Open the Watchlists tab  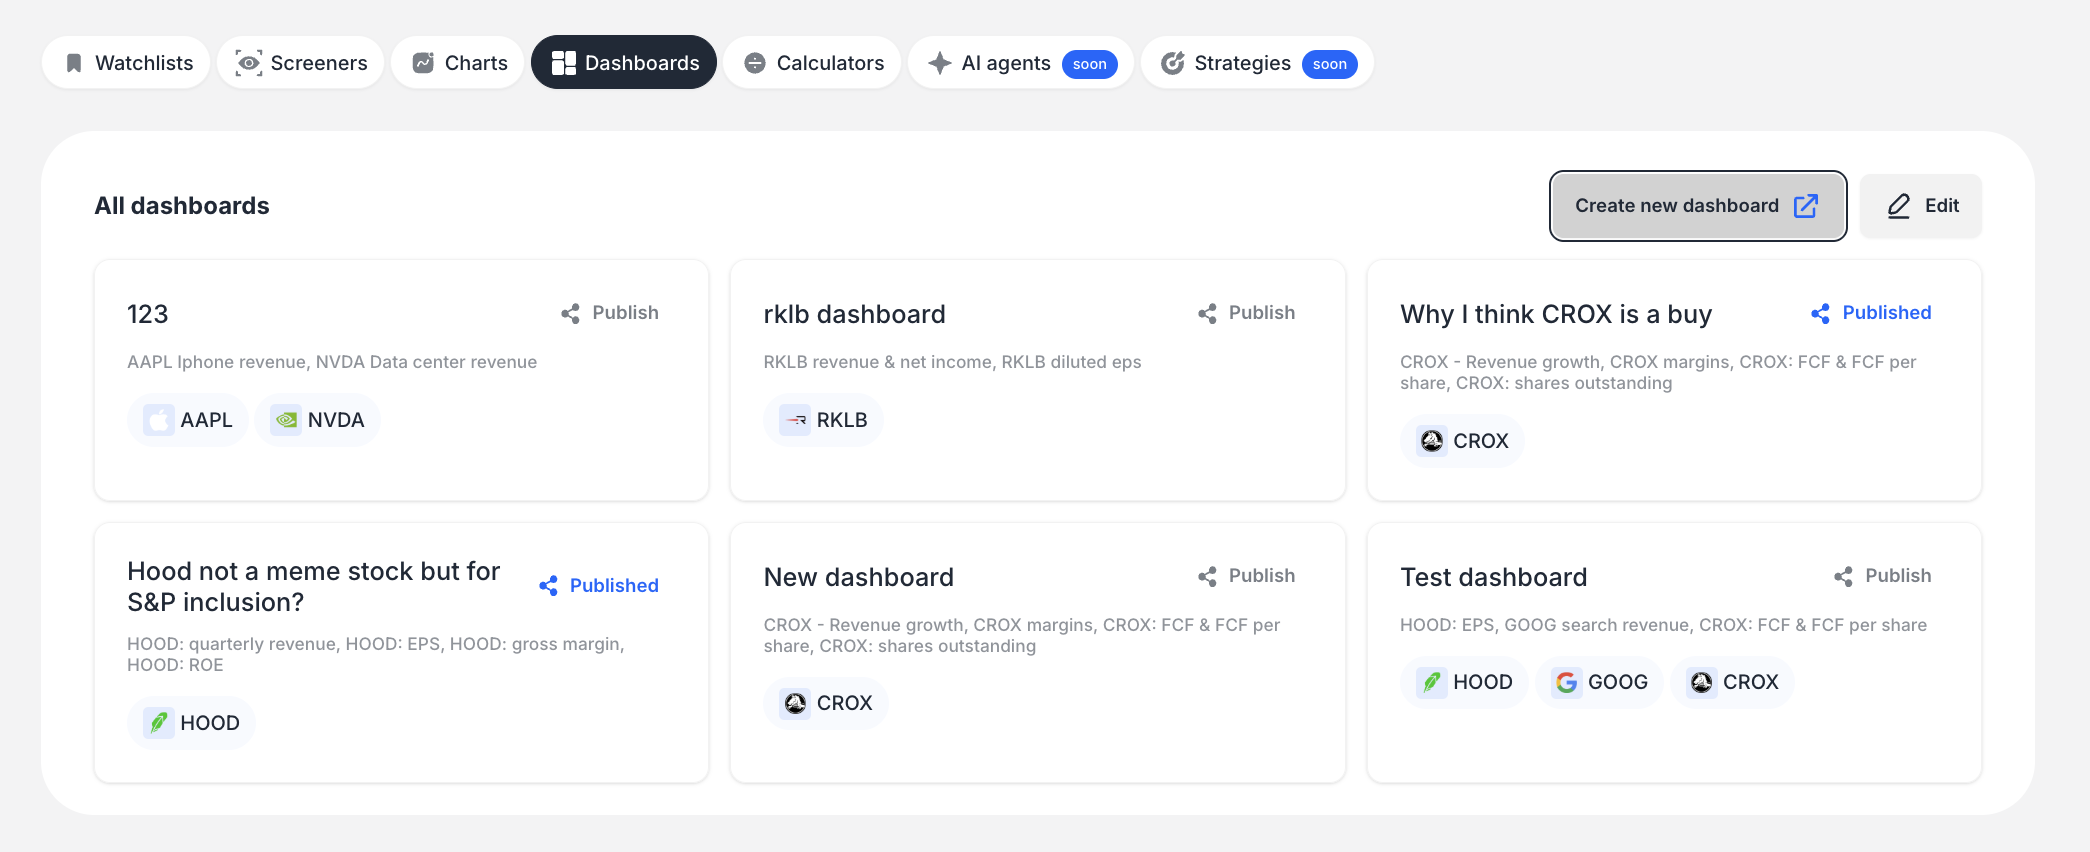pos(126,63)
